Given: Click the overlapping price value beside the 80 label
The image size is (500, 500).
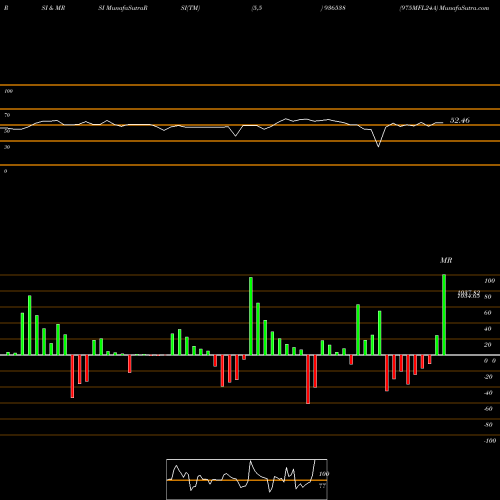Looking at the screenshot, I should (469, 294).
